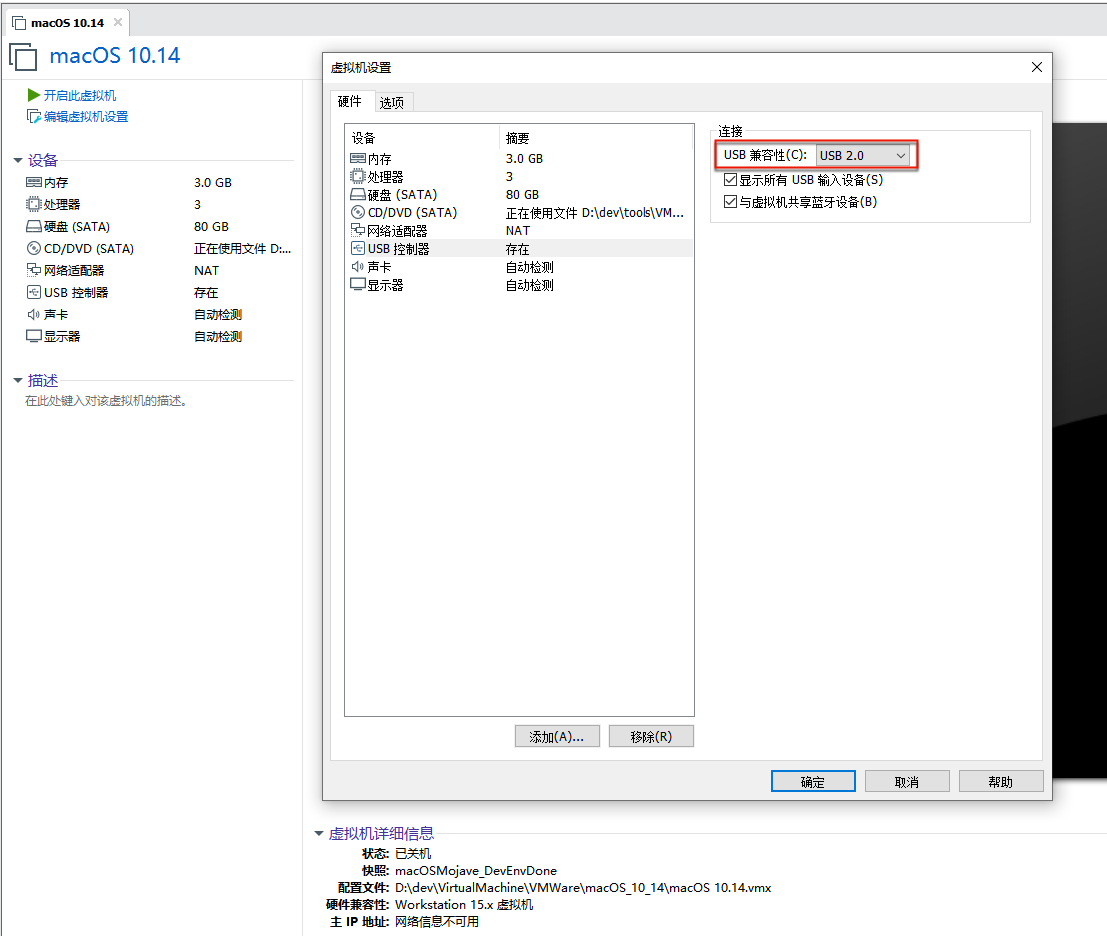Click the 内存 icon in the left sidebar
Image resolution: width=1107 pixels, height=936 pixels.
(34, 182)
